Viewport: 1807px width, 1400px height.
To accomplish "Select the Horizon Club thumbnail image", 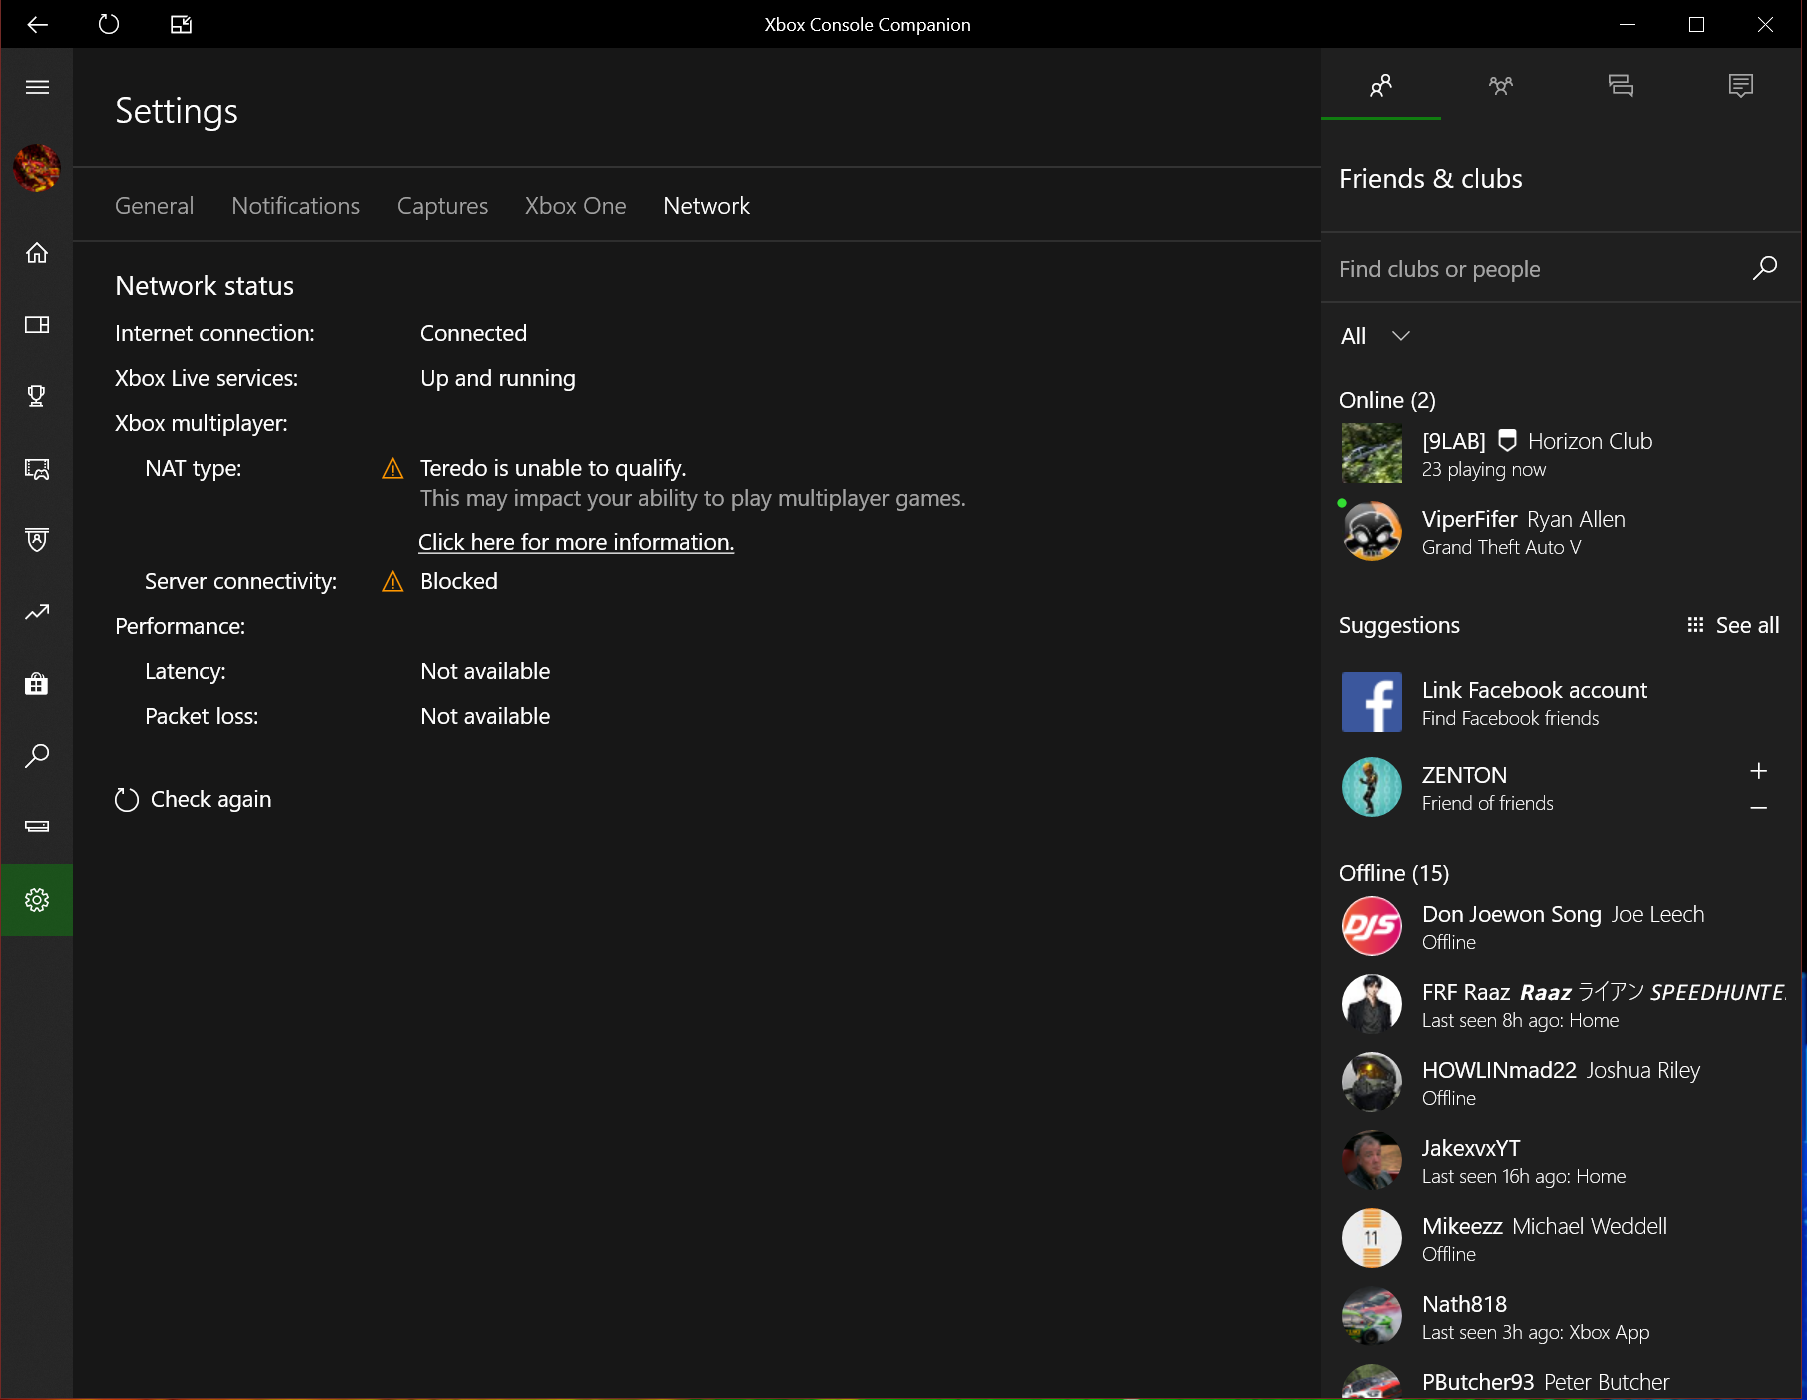I will click(1372, 453).
